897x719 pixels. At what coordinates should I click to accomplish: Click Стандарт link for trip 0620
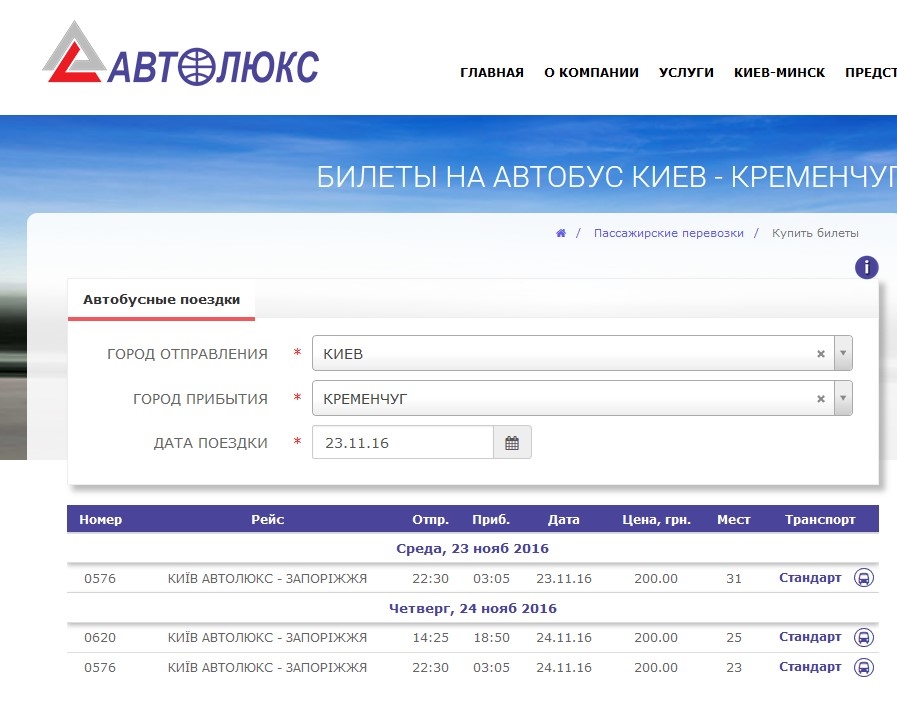click(810, 637)
